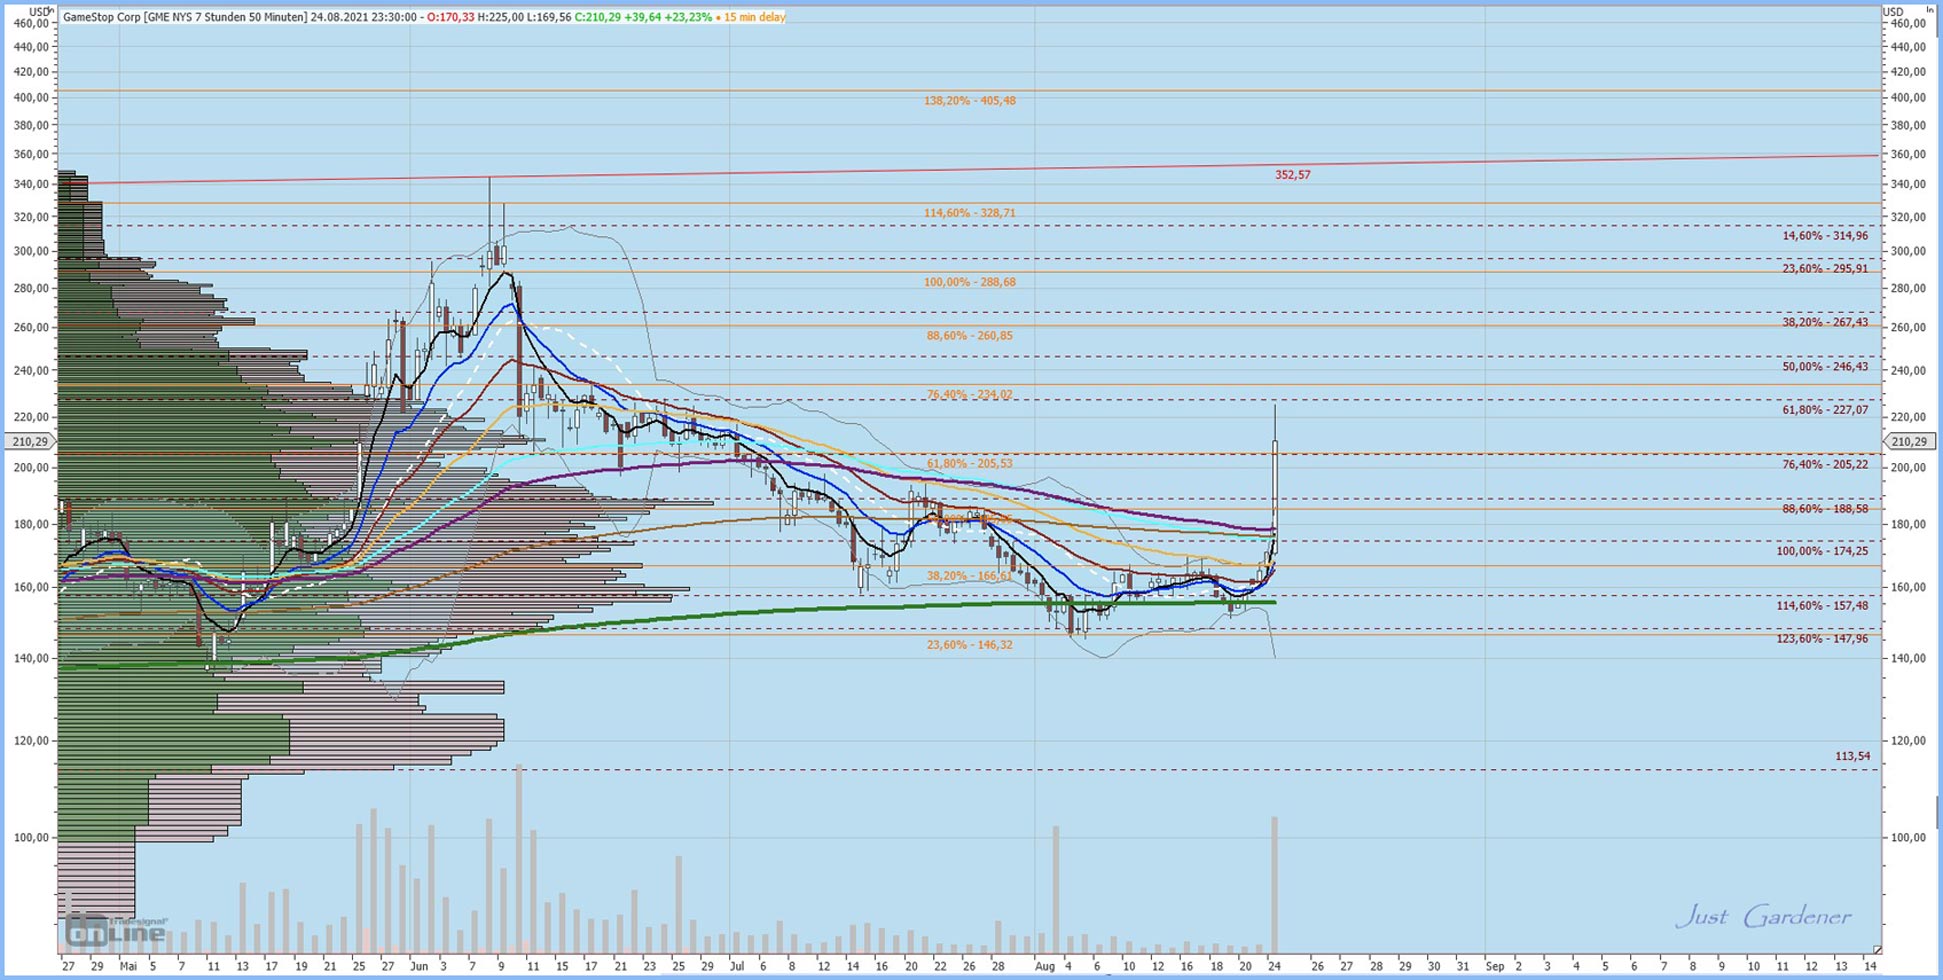Select the open value O:170,33
This screenshot has width=1943, height=980.
[451, 17]
